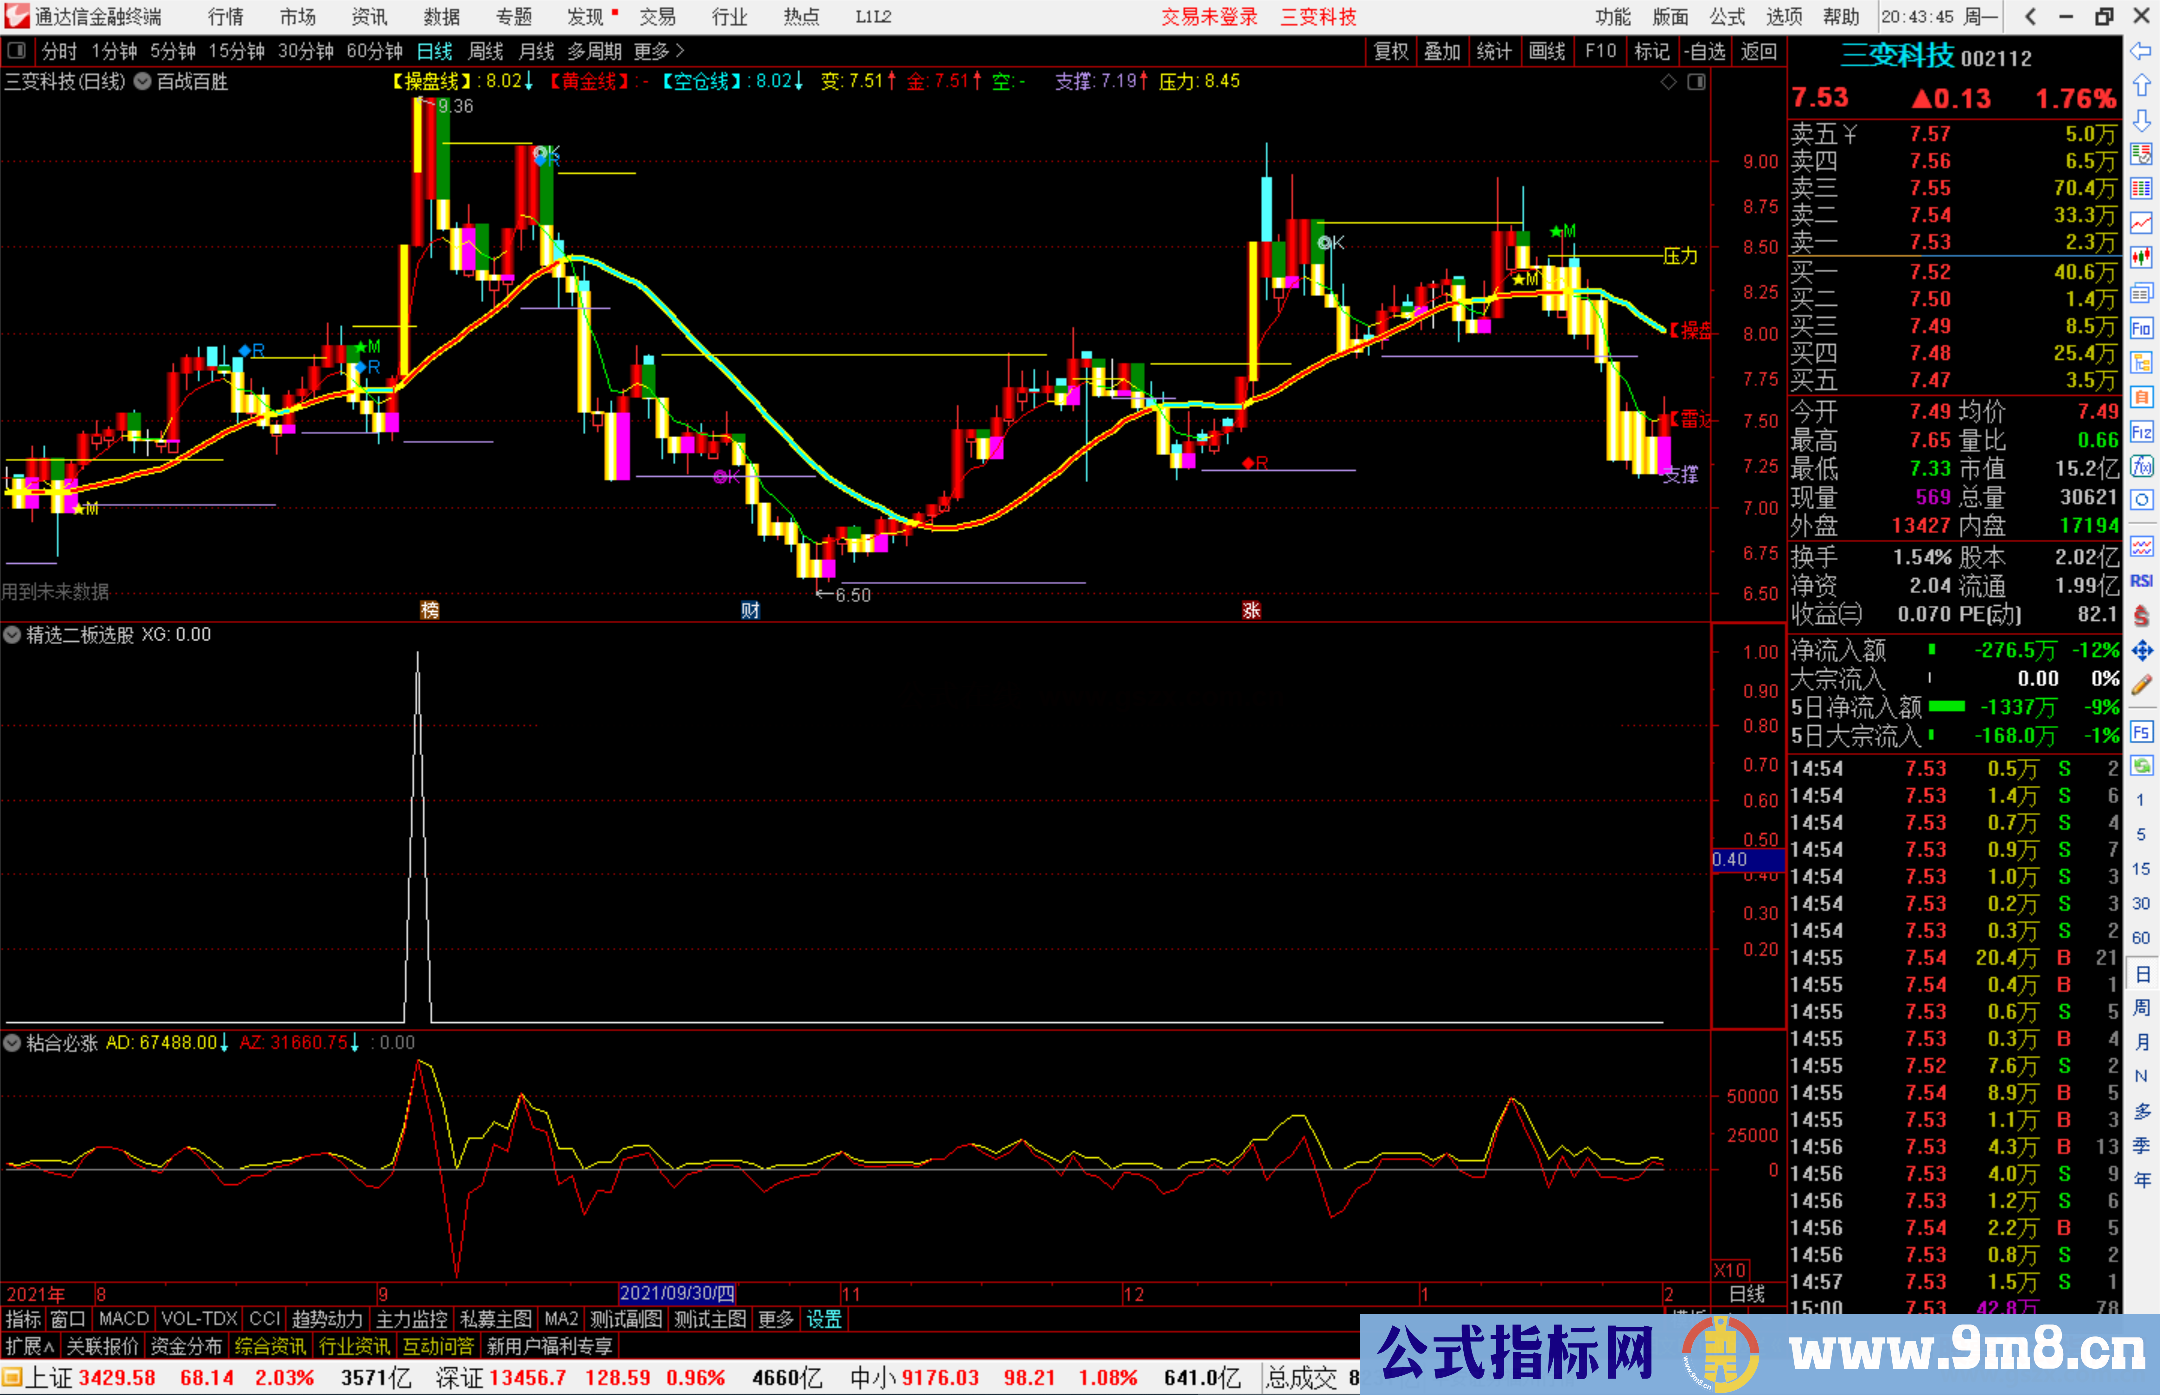Click the back arrow icon at sidebar top
2160x1395 pixels.
[2142, 52]
